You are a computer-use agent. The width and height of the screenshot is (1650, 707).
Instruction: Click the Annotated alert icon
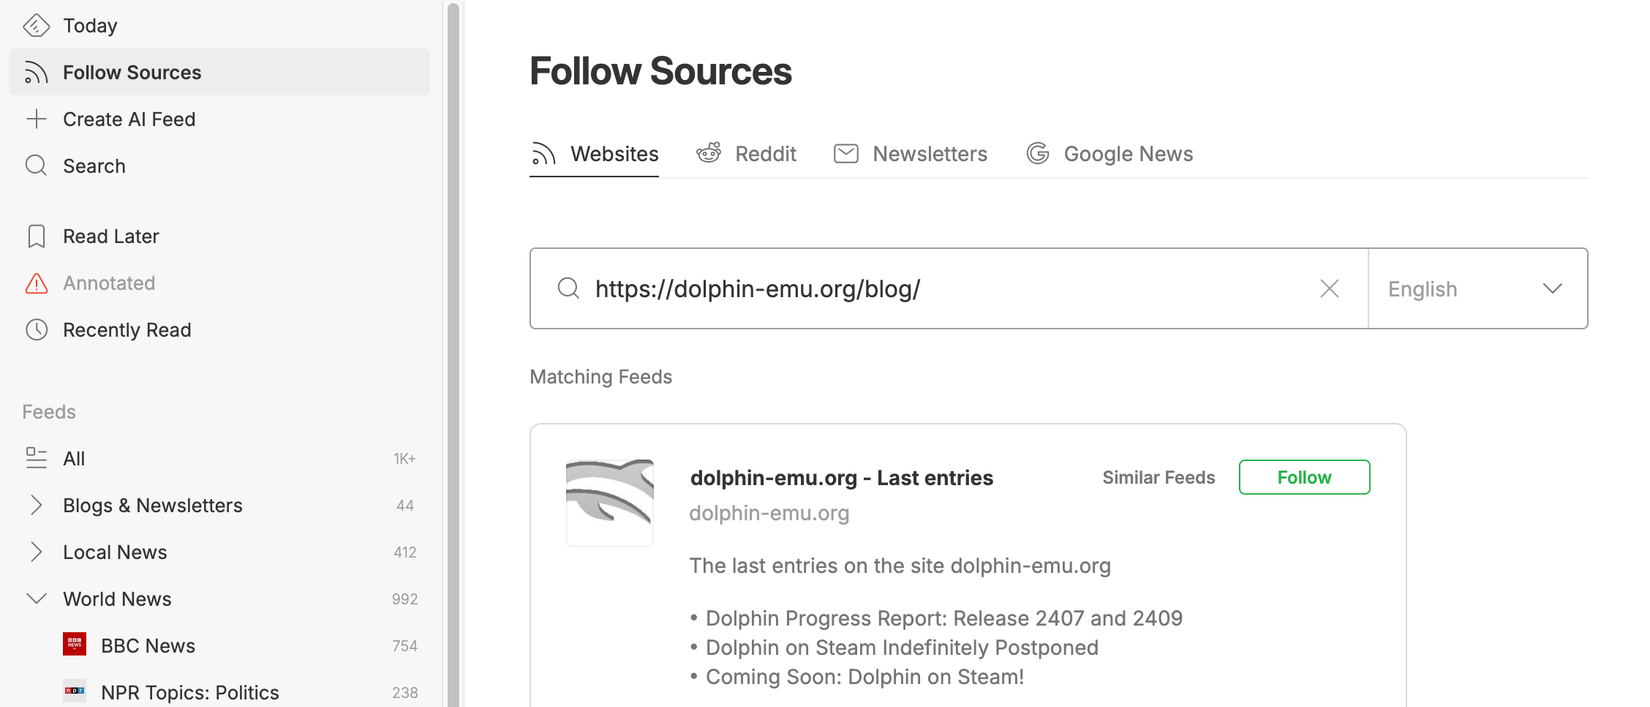click(x=36, y=282)
